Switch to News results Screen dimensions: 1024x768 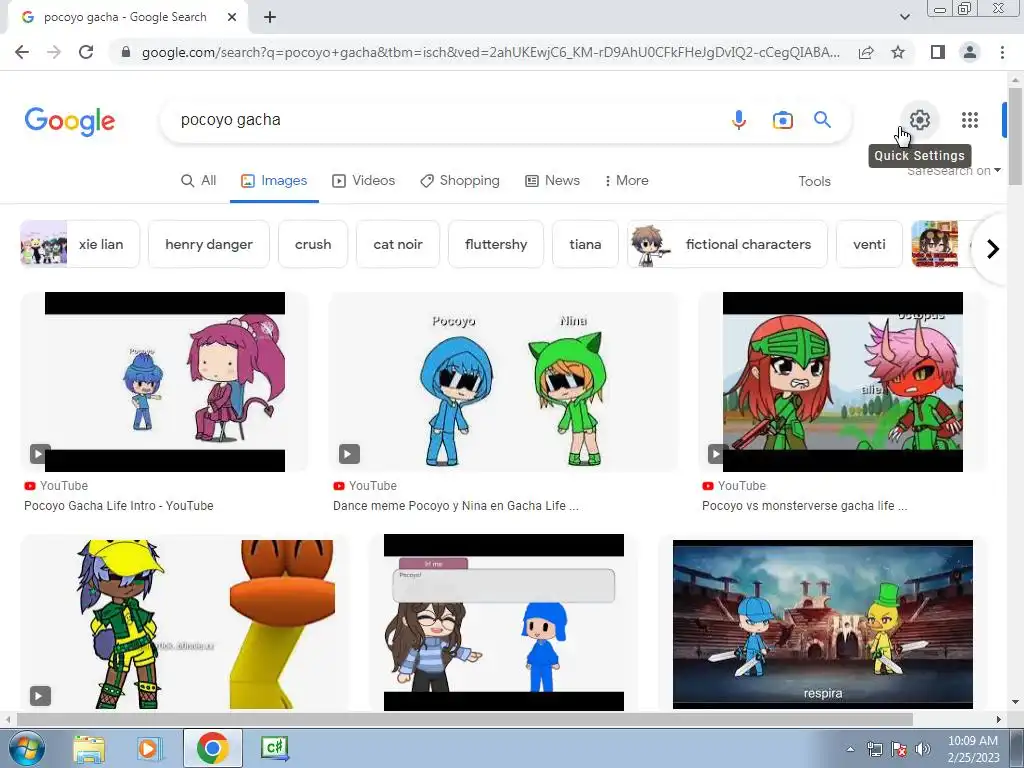coord(552,181)
